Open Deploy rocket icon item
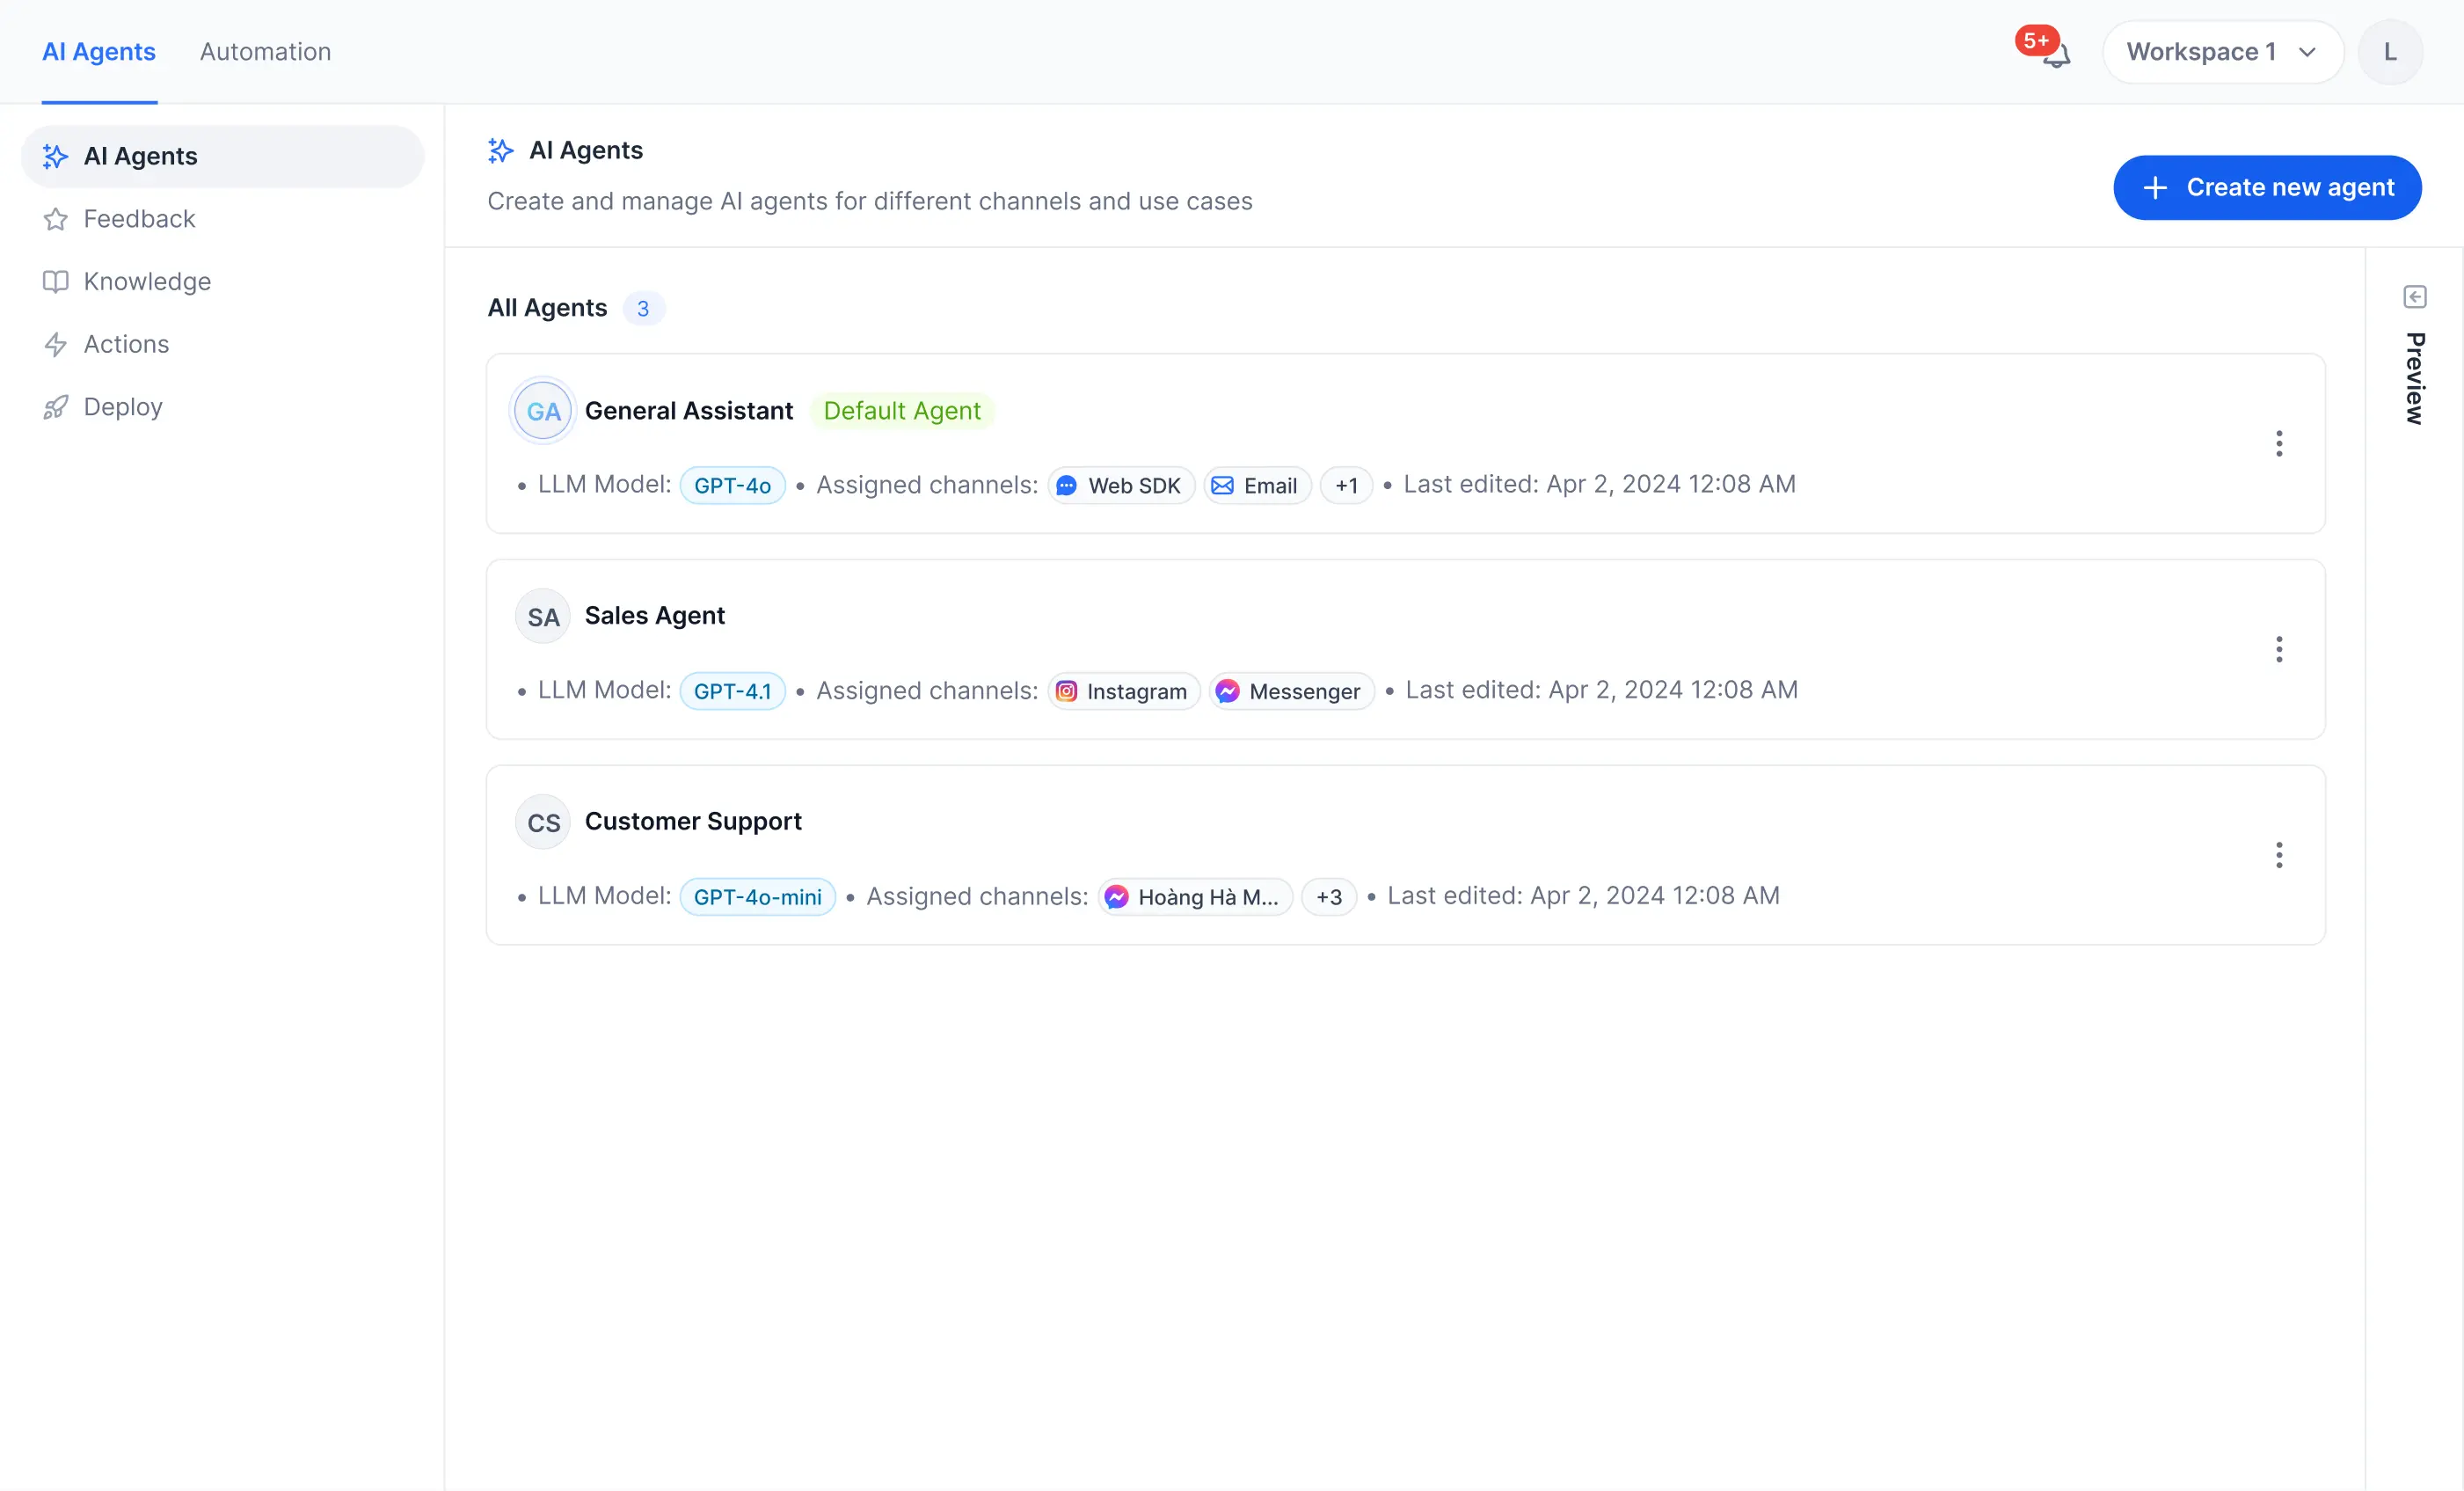Viewport: 2464px width, 1491px height. pyautogui.click(x=56, y=407)
